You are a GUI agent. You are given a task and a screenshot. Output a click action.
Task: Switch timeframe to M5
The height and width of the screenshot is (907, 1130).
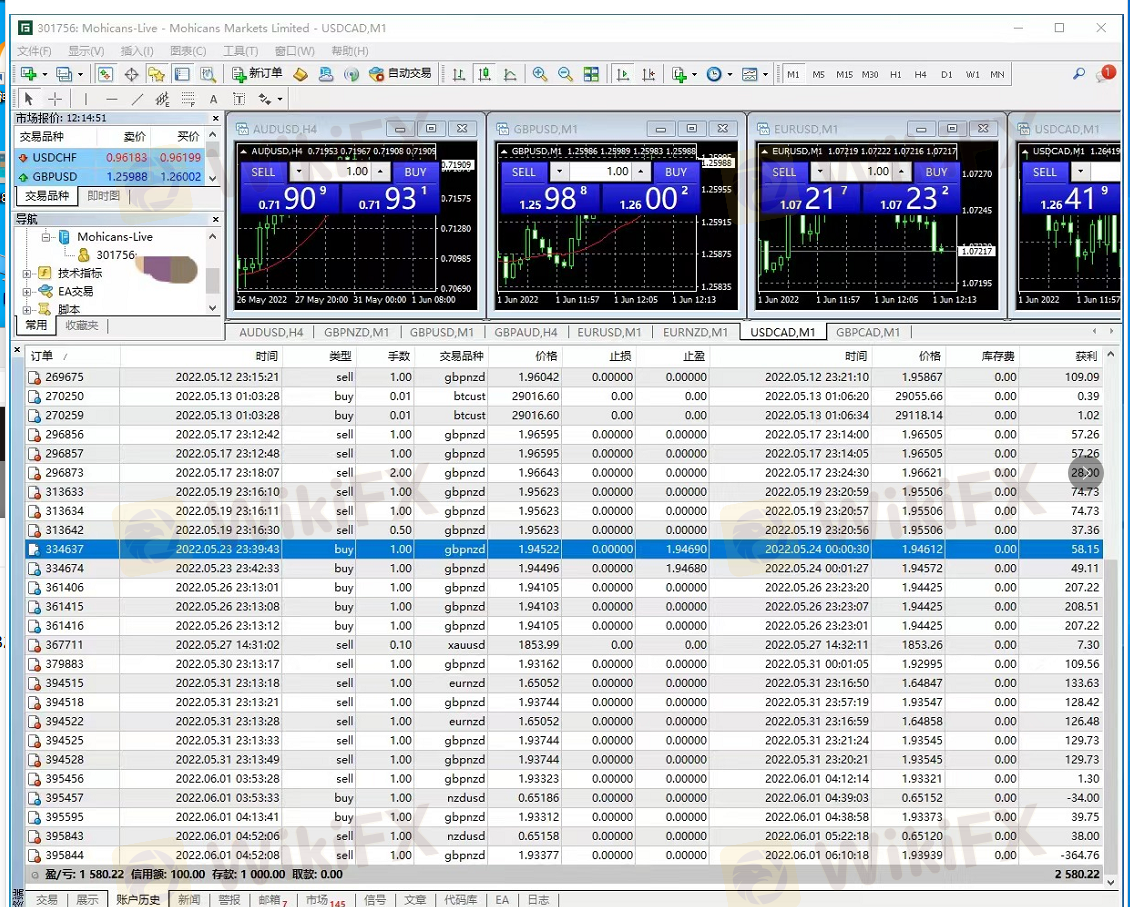[819, 74]
